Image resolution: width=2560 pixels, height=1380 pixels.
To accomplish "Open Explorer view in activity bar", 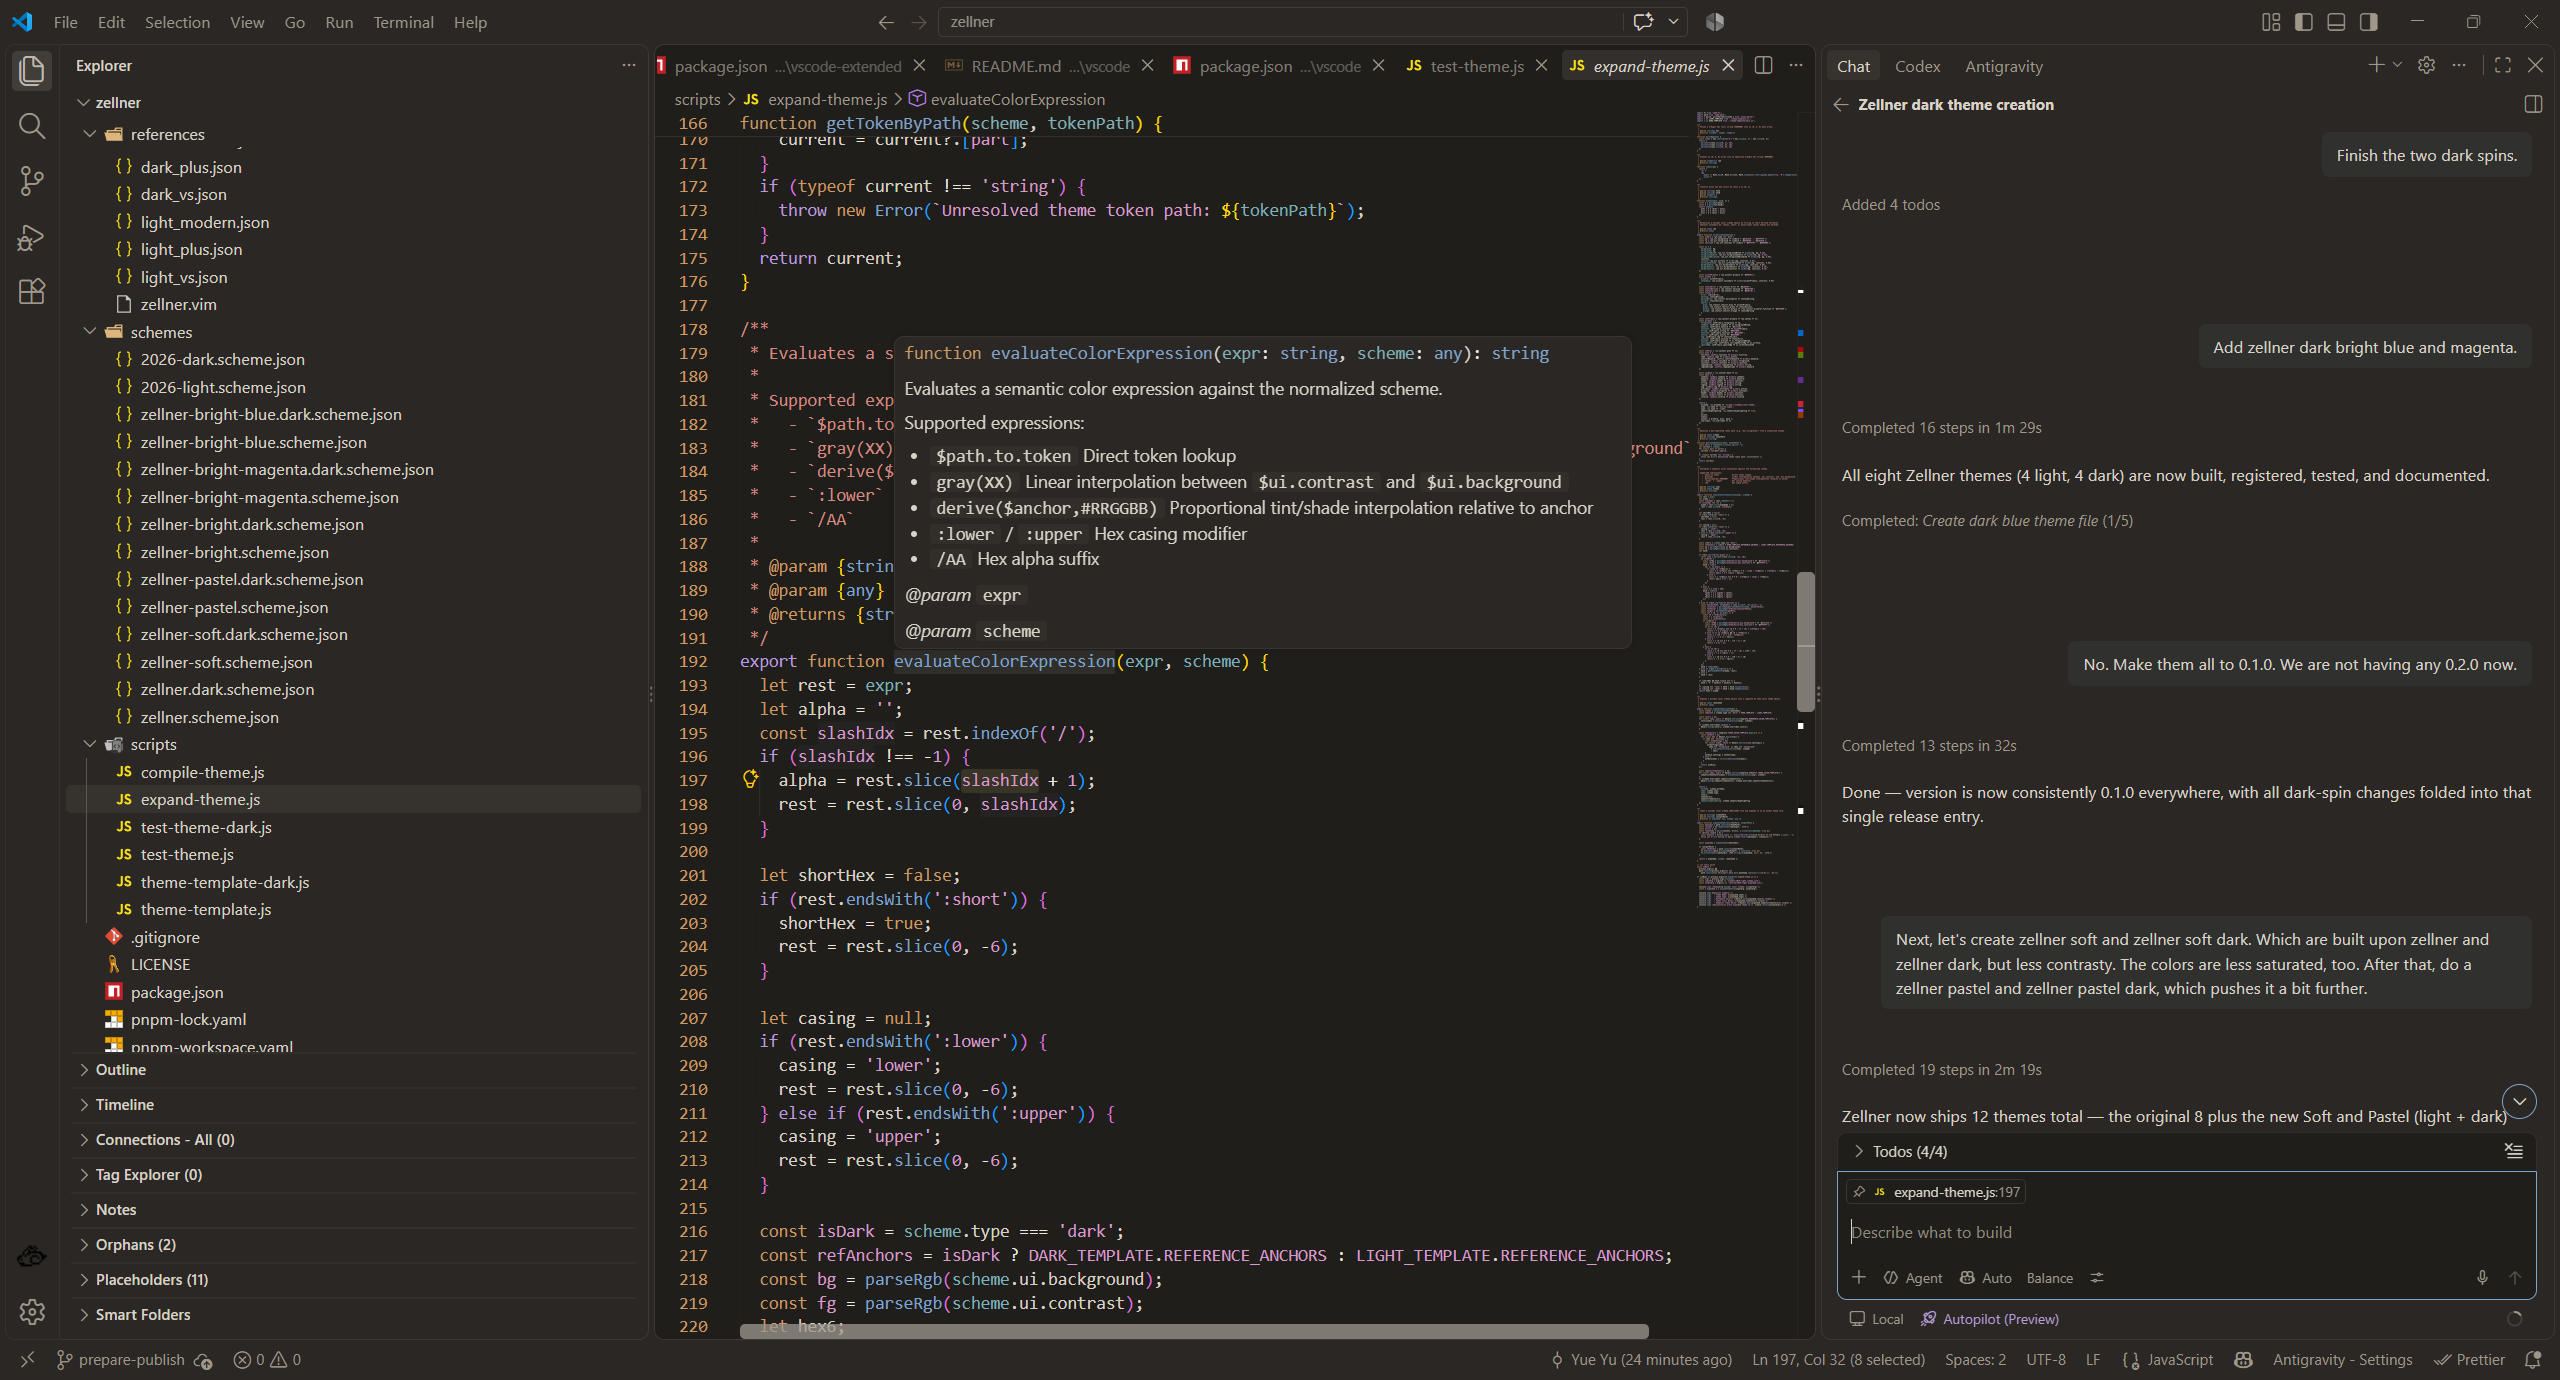I will [x=32, y=70].
